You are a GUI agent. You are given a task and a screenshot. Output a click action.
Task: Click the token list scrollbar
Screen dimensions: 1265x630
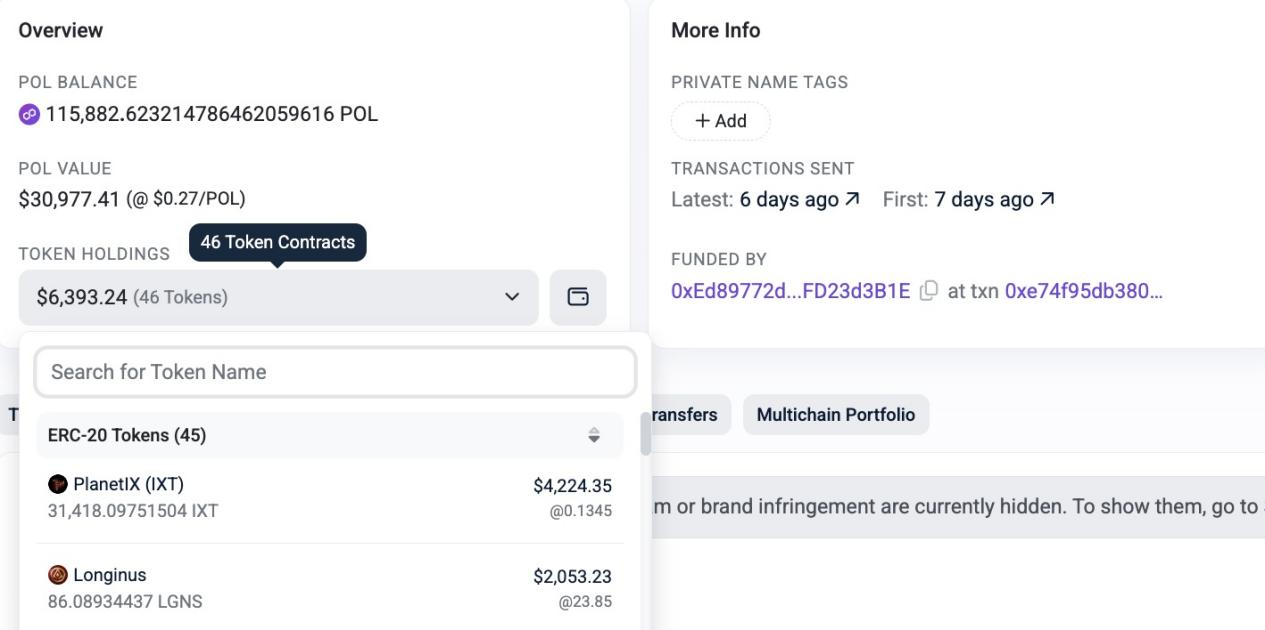pos(646,434)
